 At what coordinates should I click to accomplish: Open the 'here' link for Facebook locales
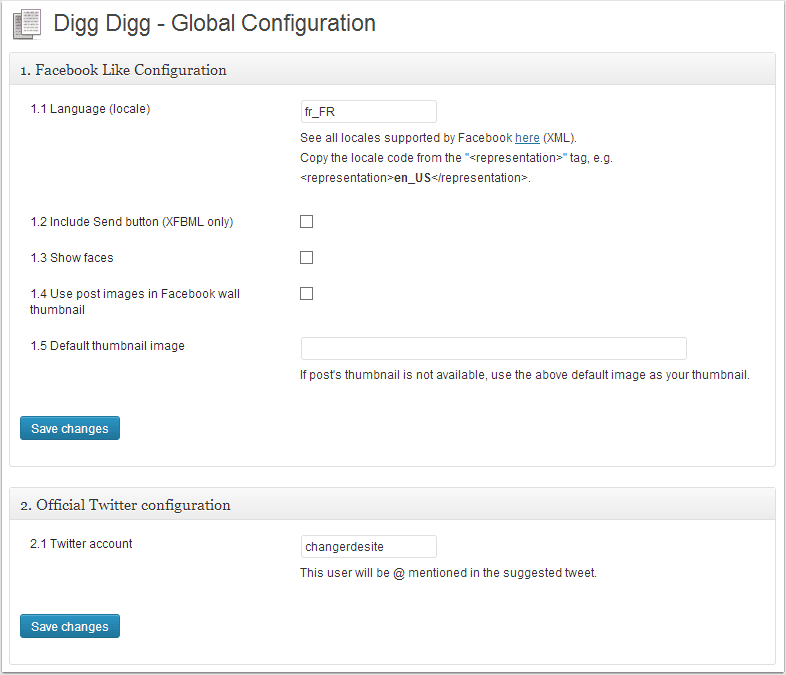coord(527,138)
